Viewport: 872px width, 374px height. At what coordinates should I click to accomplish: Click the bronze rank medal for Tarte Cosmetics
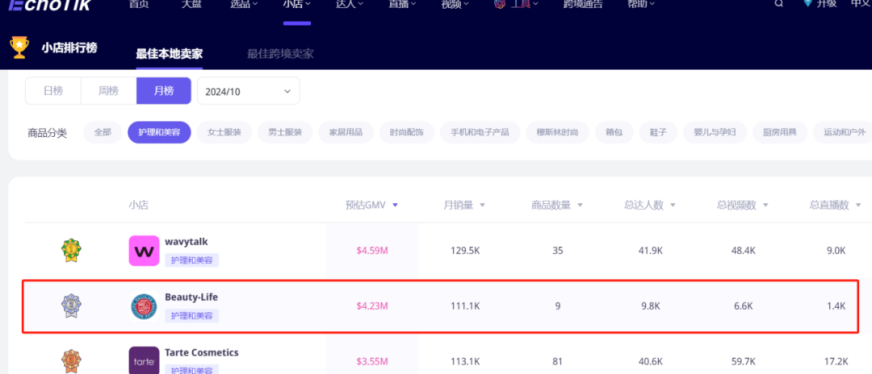(71, 361)
